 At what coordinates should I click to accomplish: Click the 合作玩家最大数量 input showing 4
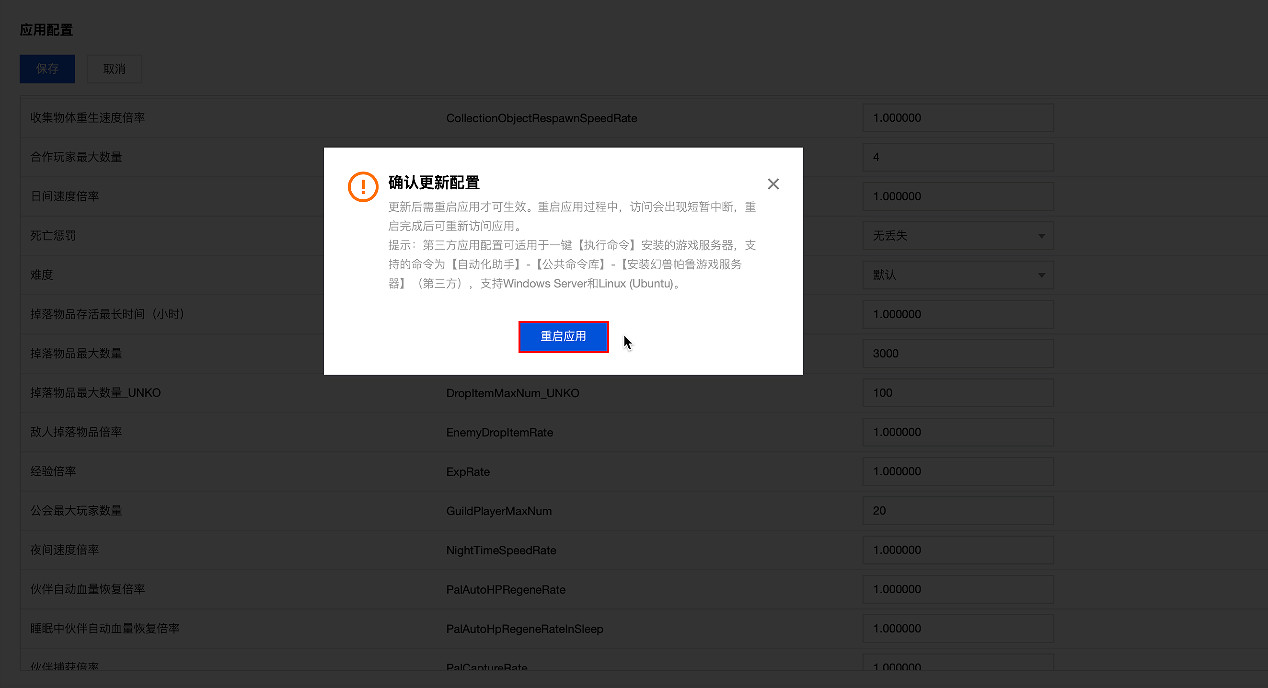[957, 157]
